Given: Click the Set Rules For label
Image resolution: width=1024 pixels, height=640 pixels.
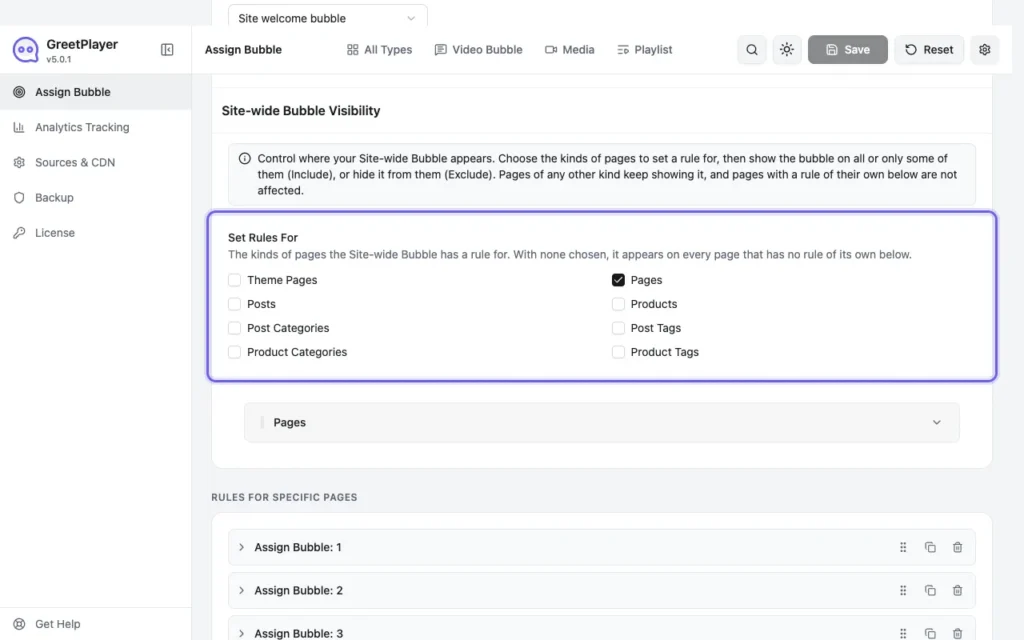Looking at the screenshot, I should 263,238.
